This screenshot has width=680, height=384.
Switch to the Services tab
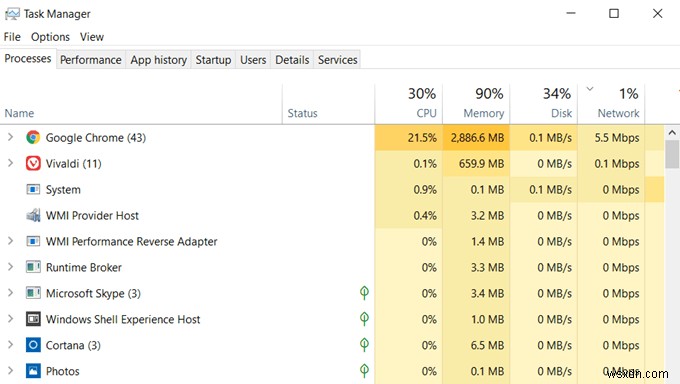coord(337,60)
